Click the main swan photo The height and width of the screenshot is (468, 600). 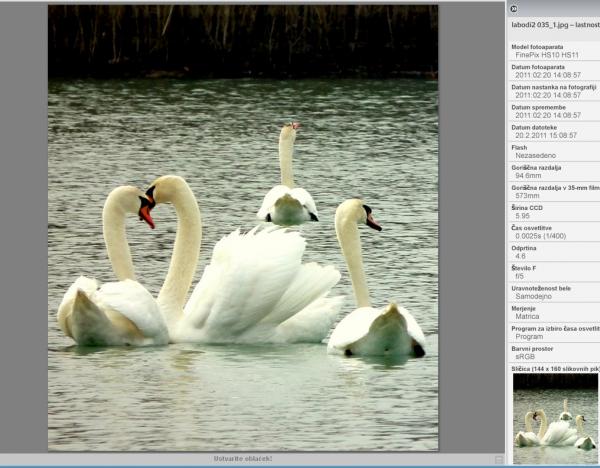[x=243, y=228]
